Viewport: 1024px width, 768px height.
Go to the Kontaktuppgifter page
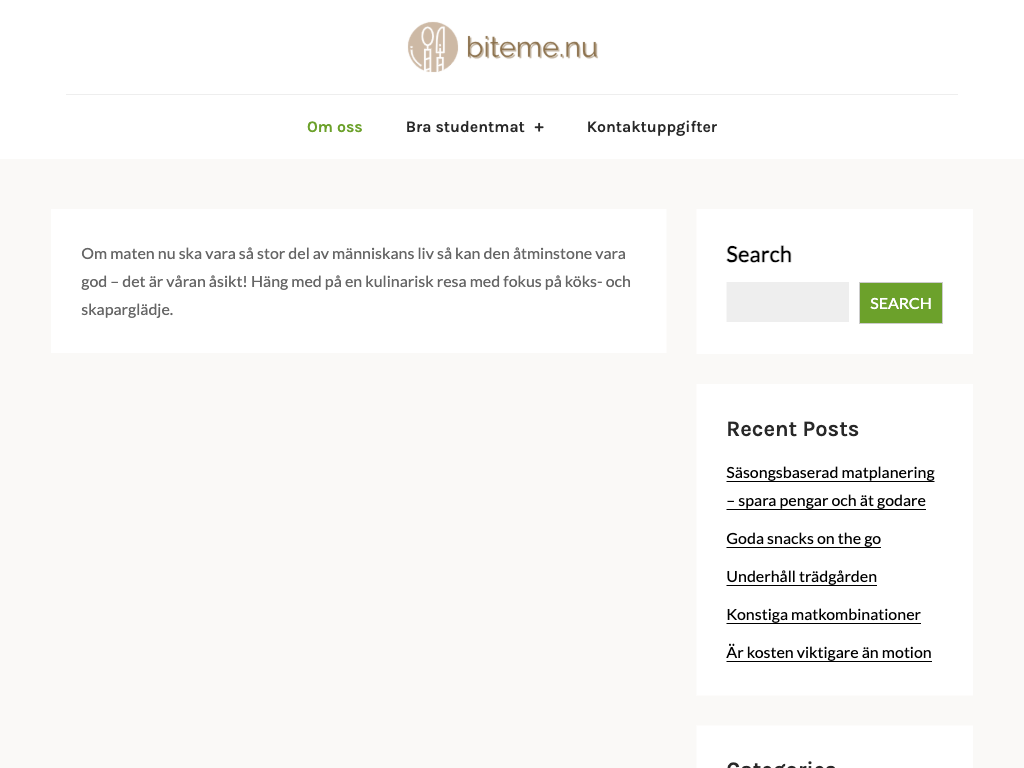click(x=651, y=127)
